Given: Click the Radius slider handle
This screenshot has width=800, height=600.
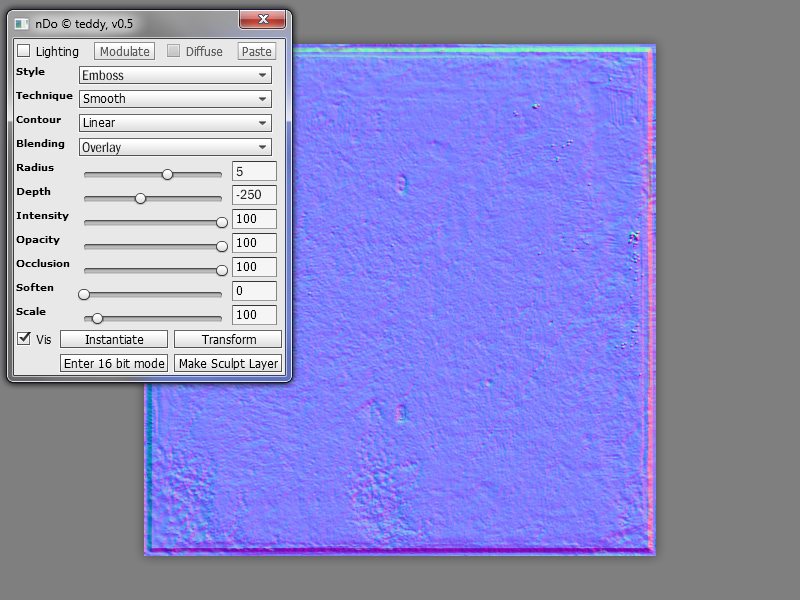Looking at the screenshot, I should [167, 174].
